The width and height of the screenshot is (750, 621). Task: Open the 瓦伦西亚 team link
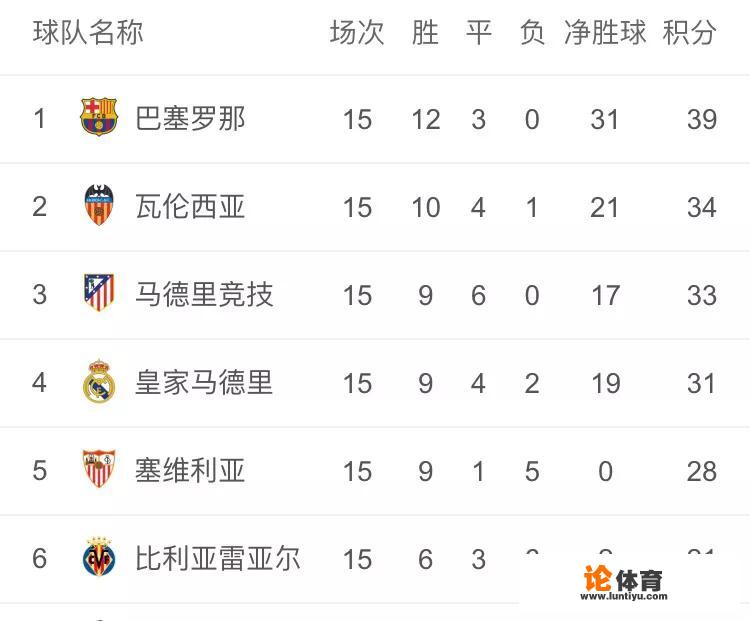click(x=190, y=207)
